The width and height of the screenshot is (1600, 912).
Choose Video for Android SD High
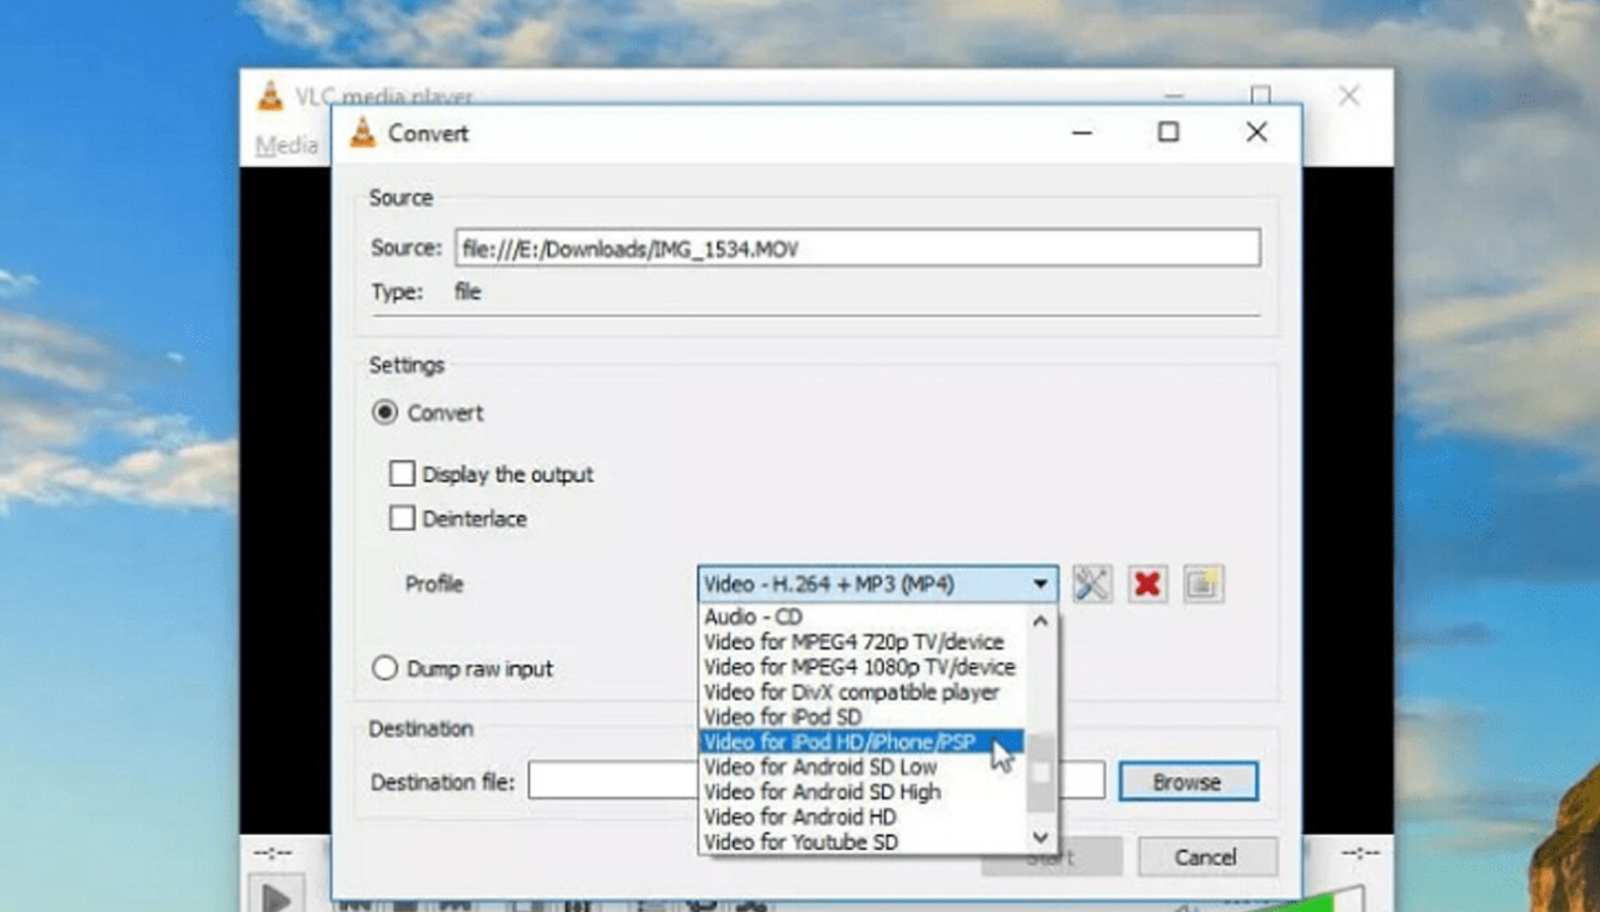coord(862,792)
